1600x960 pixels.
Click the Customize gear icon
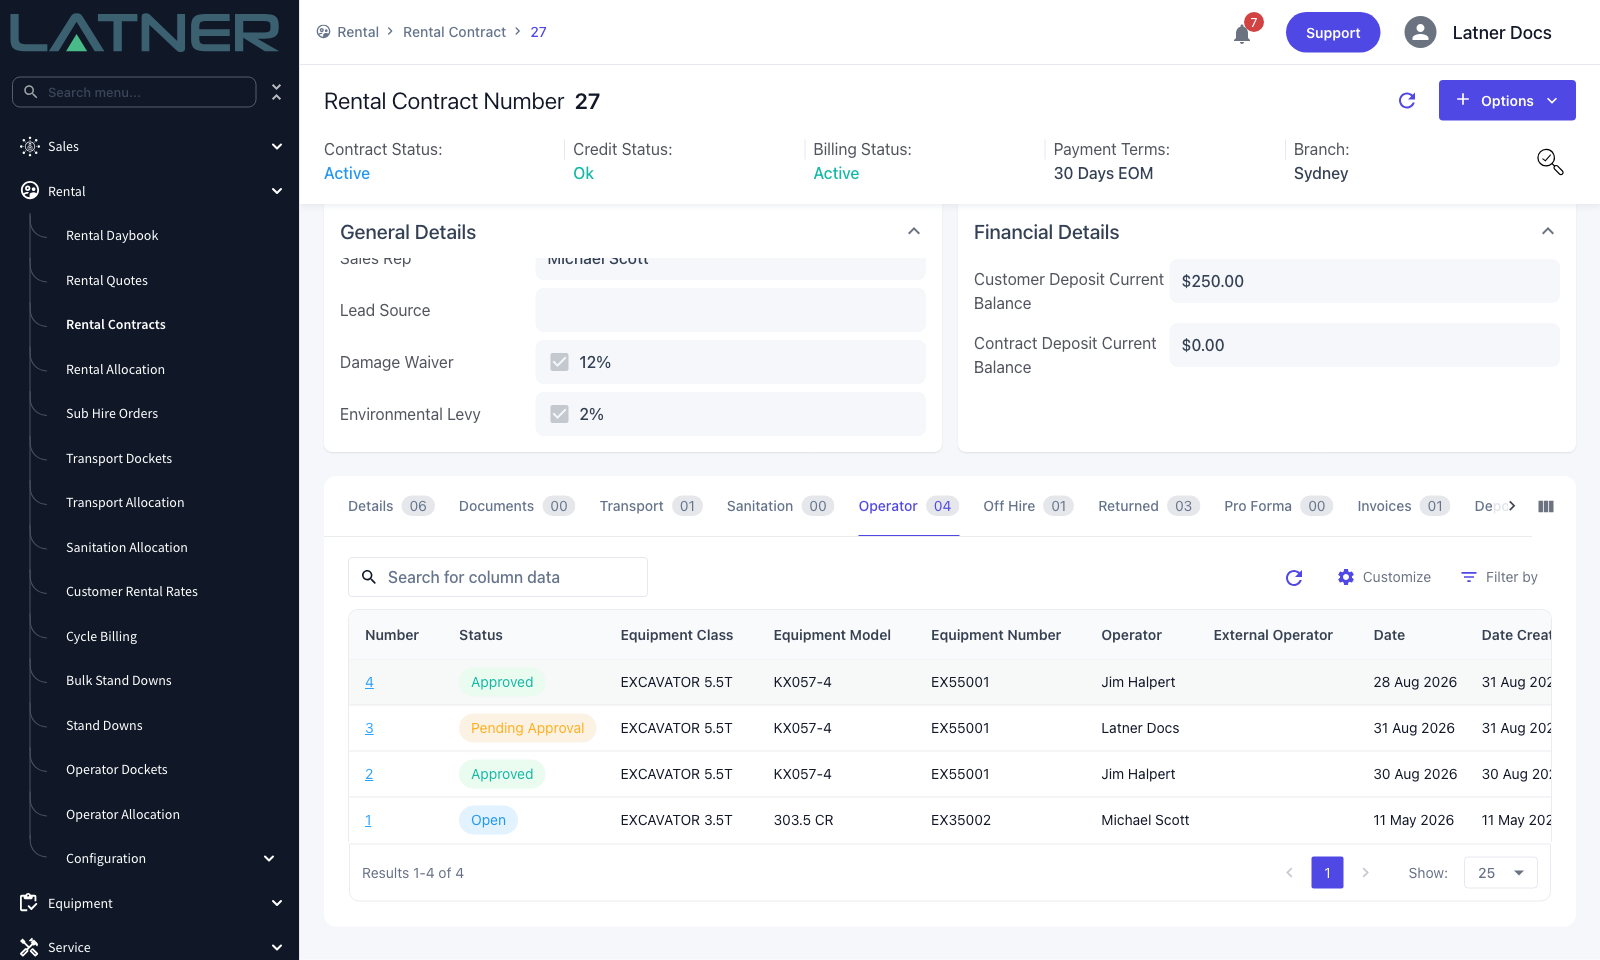tap(1346, 577)
